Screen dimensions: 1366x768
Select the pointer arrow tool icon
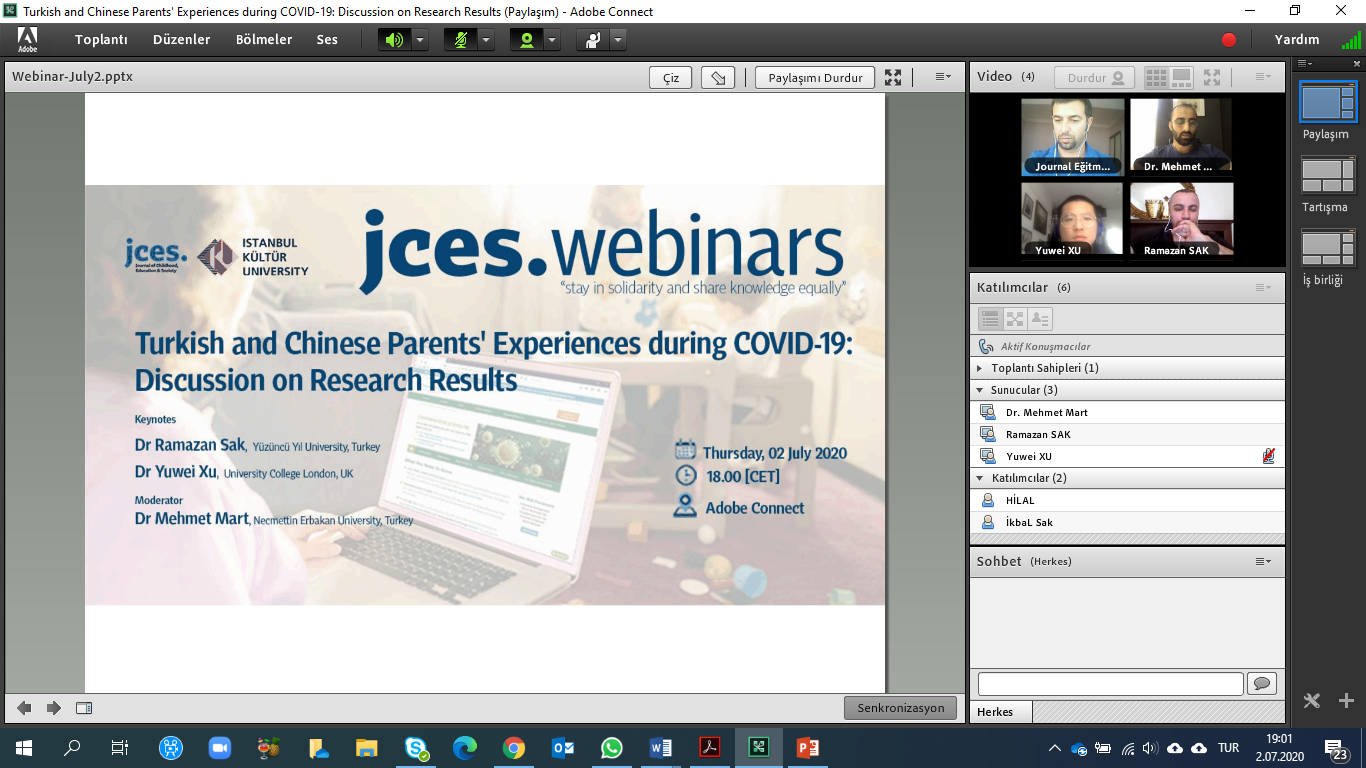(x=718, y=78)
